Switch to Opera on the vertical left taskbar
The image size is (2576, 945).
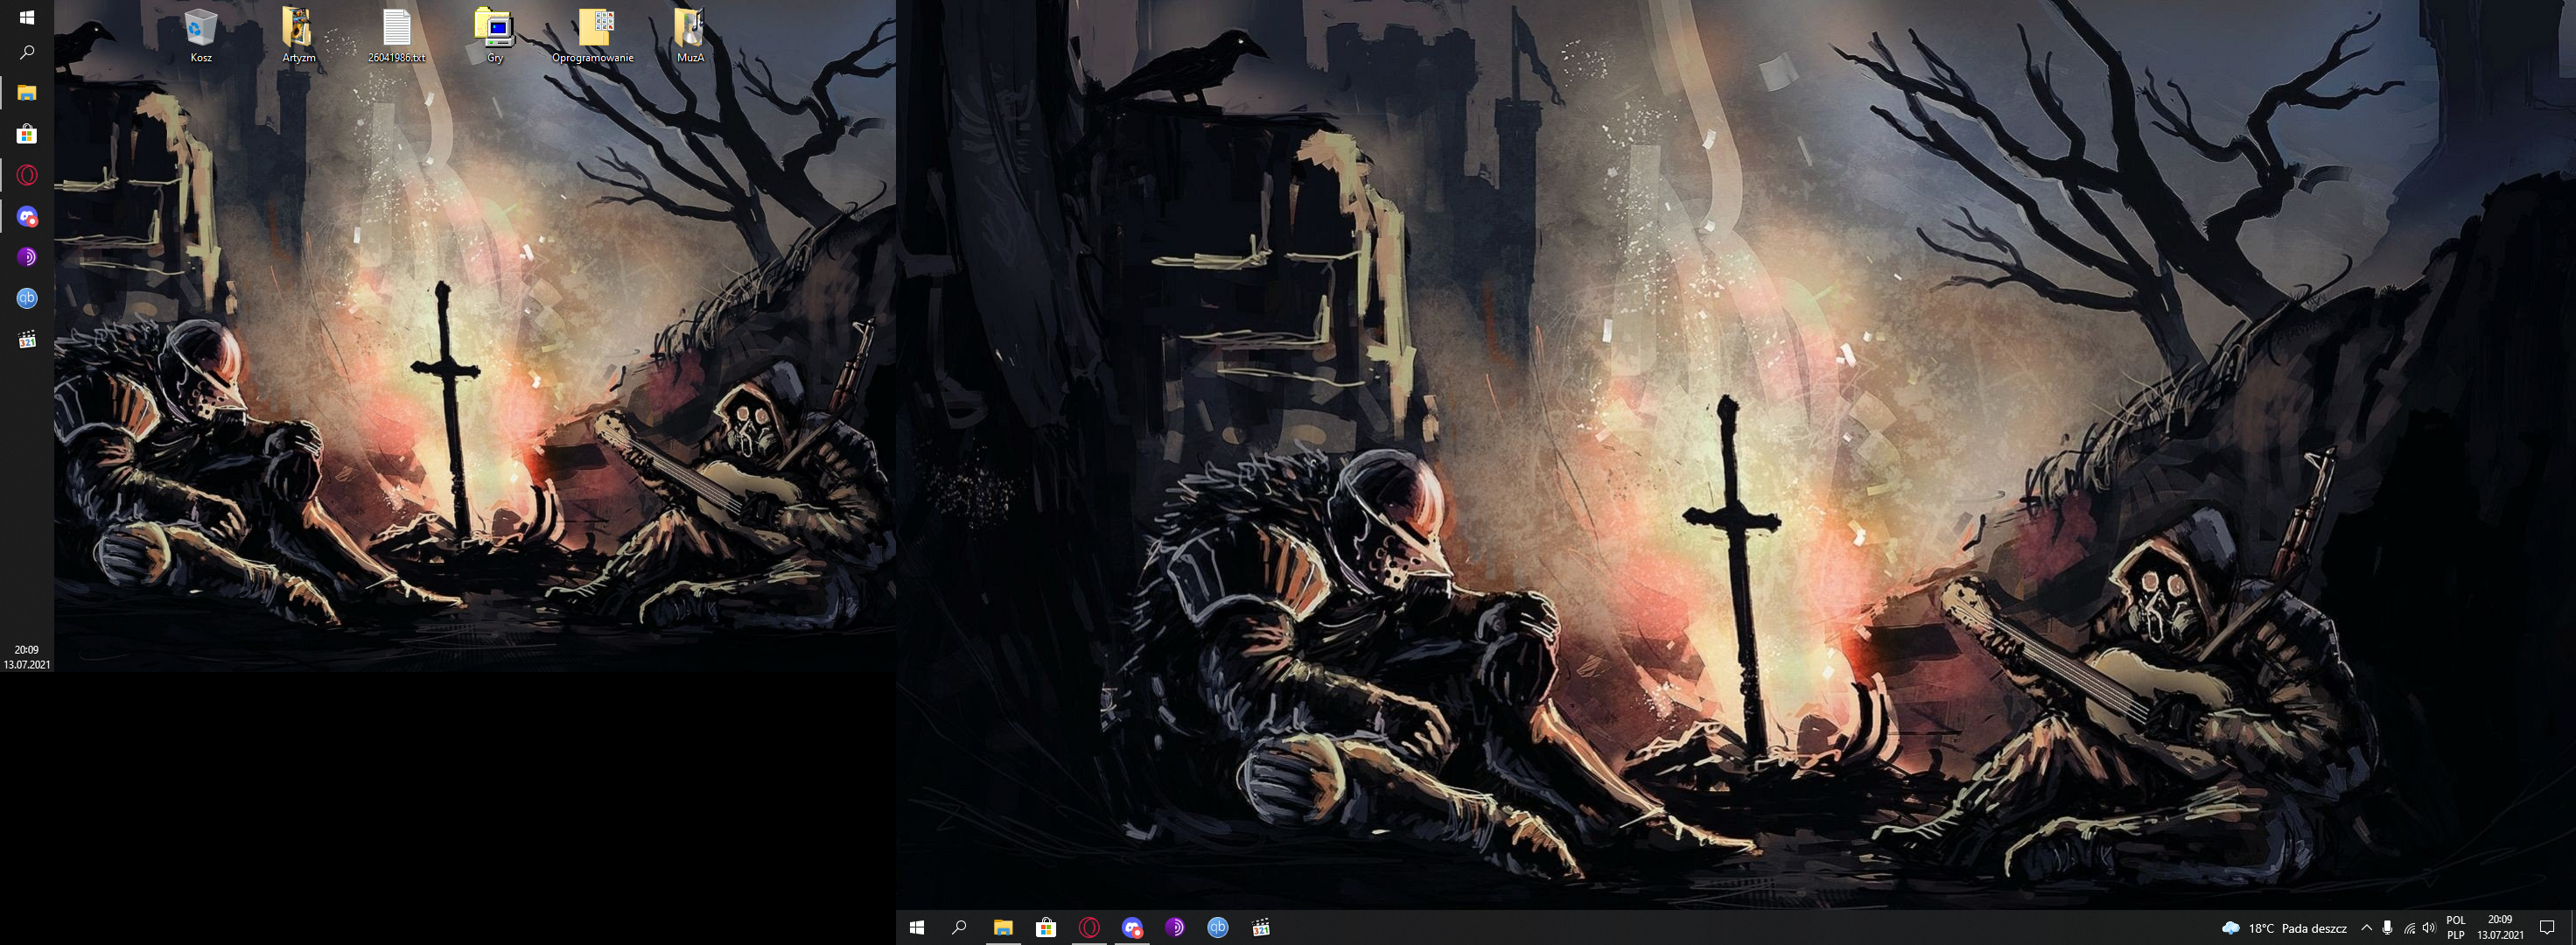click(x=27, y=175)
